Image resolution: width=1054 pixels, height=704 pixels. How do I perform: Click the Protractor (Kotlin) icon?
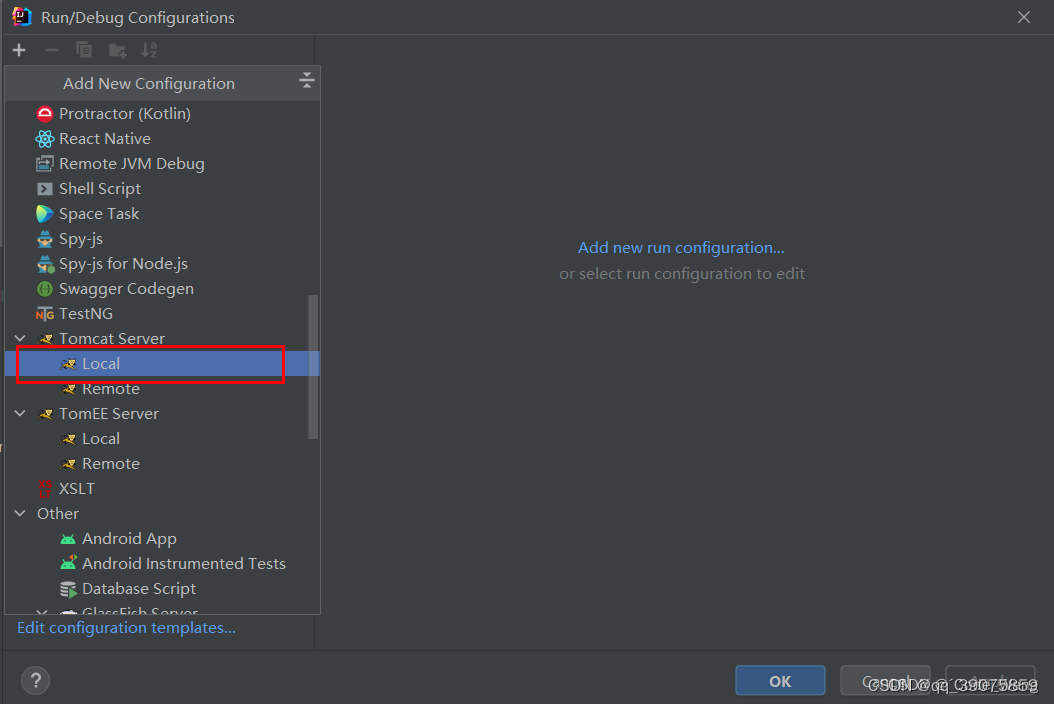[x=44, y=114]
